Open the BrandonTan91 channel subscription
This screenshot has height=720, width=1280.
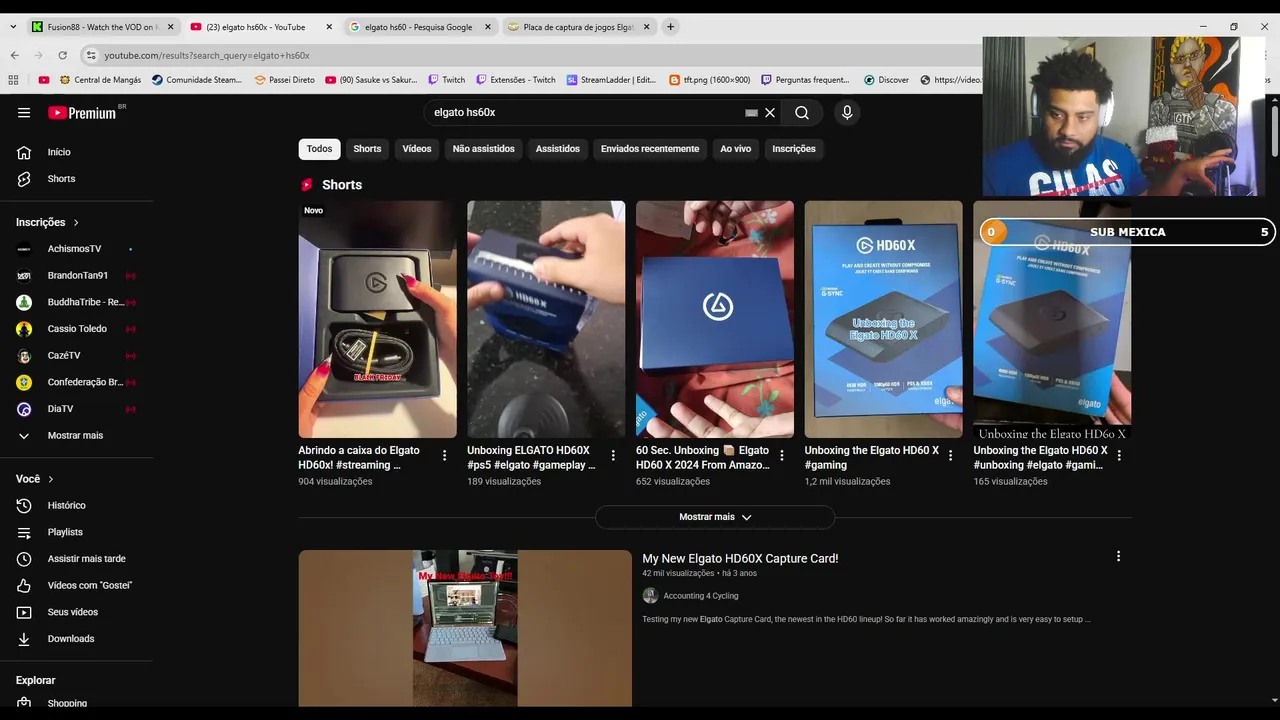(76, 275)
